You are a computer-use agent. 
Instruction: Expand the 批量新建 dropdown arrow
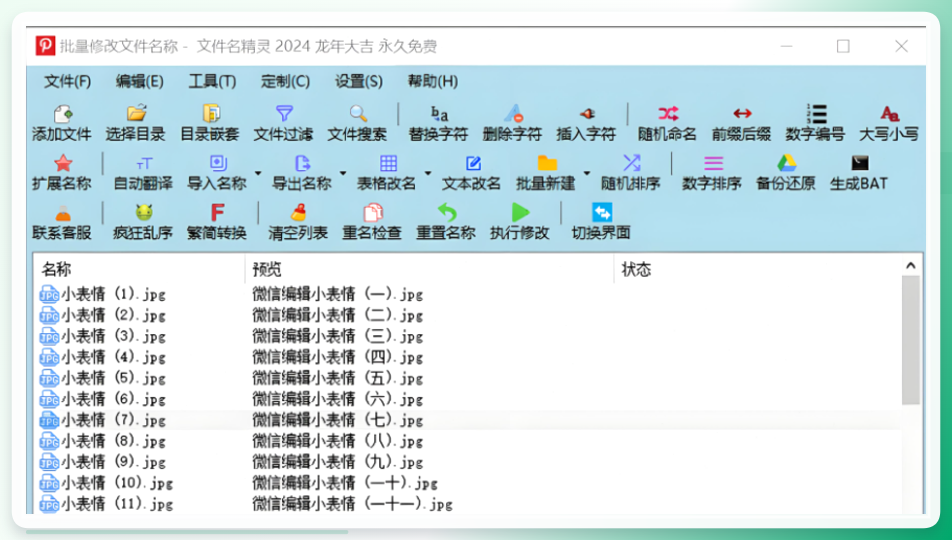click(587, 173)
